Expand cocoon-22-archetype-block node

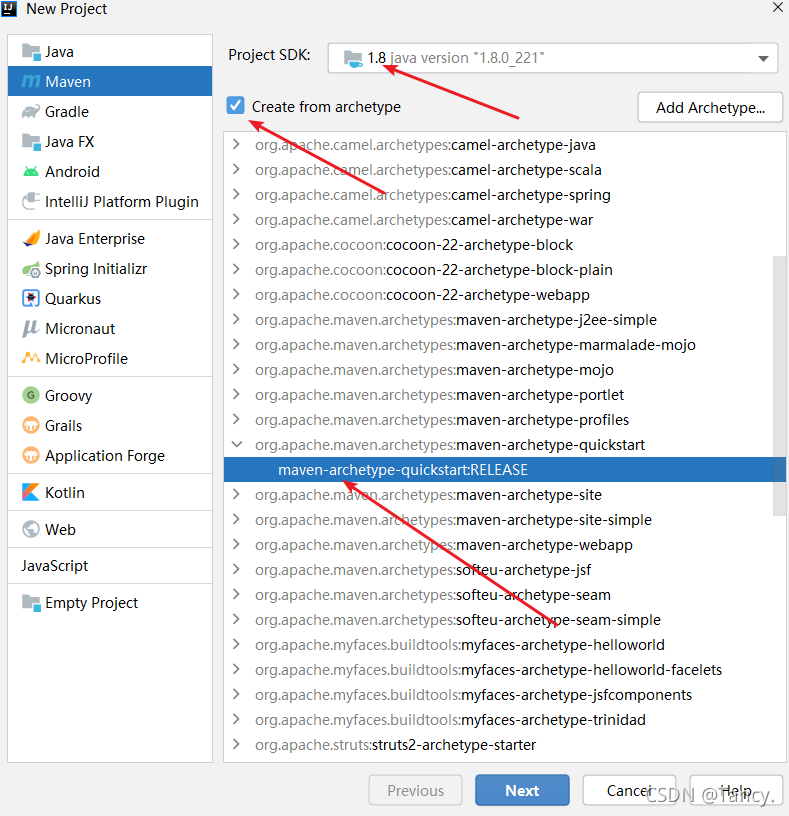point(236,244)
